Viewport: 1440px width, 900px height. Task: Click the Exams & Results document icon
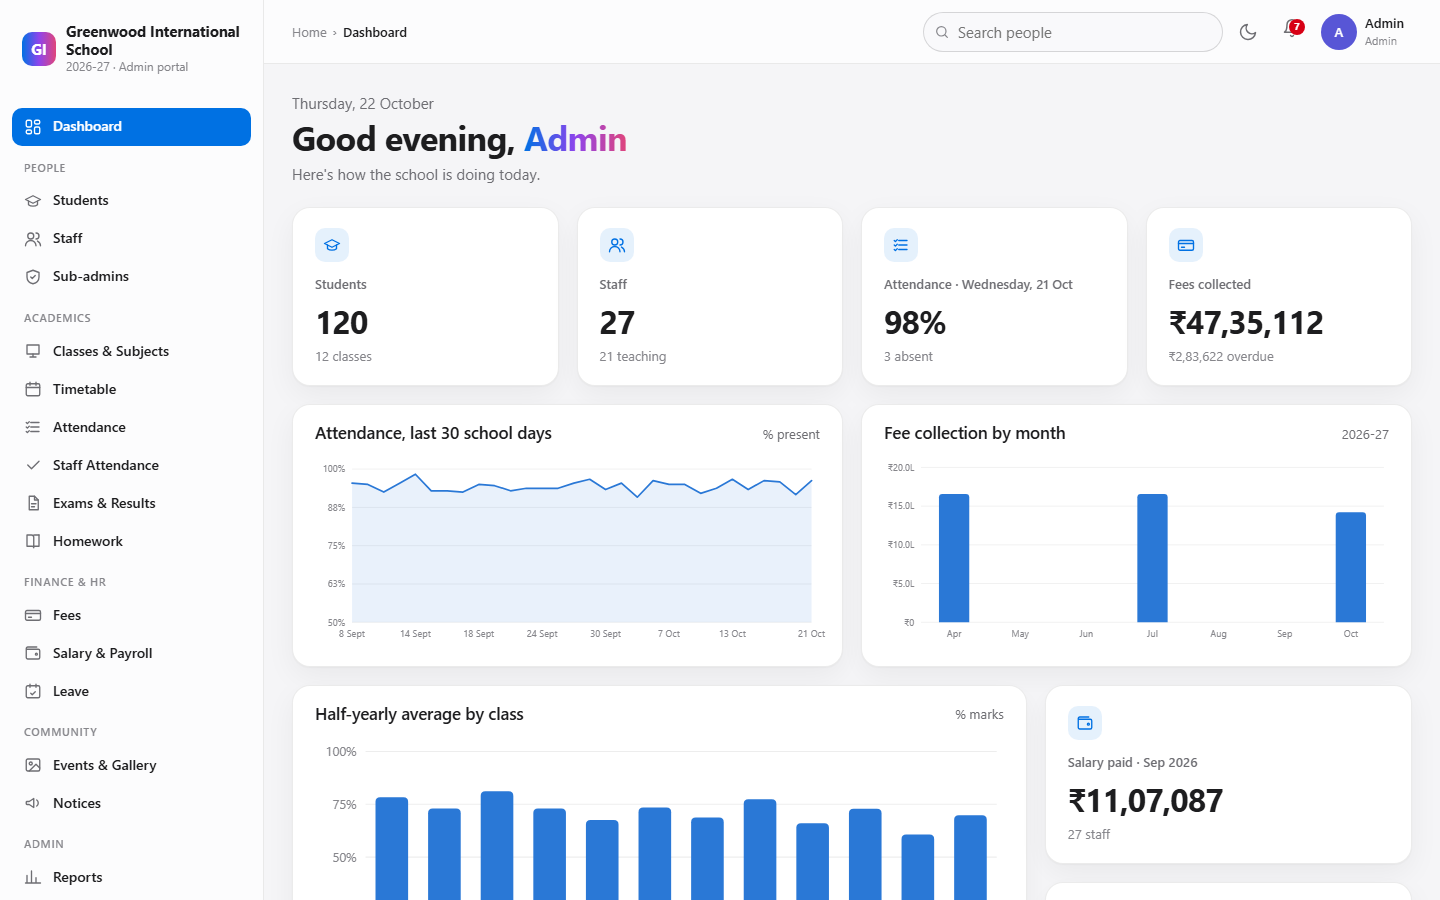[x=33, y=504]
